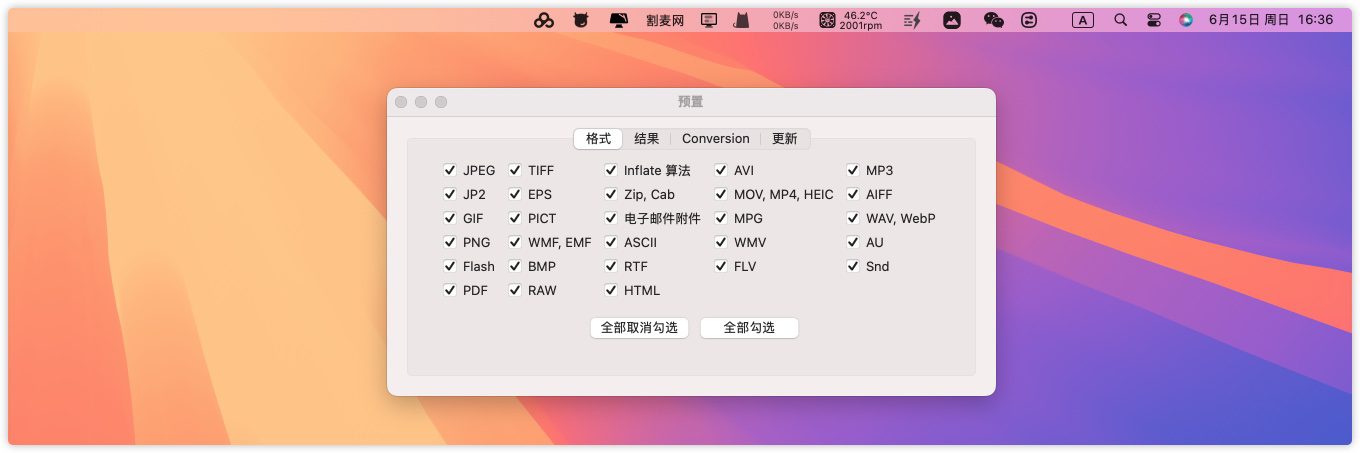Viewport: 1360px width, 453px height.
Task: Click the 全部取消勾选 button
Action: pyautogui.click(x=639, y=328)
